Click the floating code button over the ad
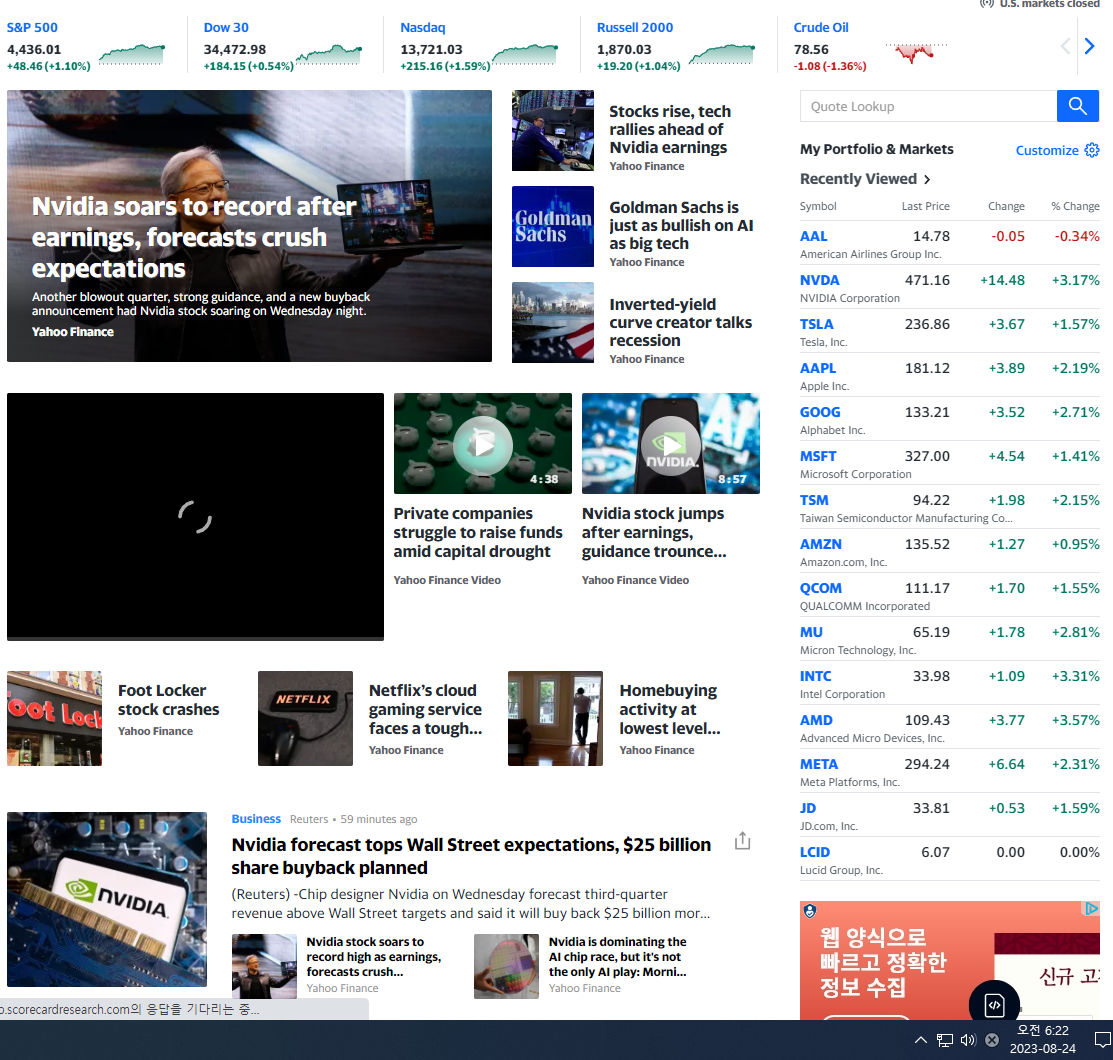This screenshot has height=1060, width=1113. coord(994,1004)
